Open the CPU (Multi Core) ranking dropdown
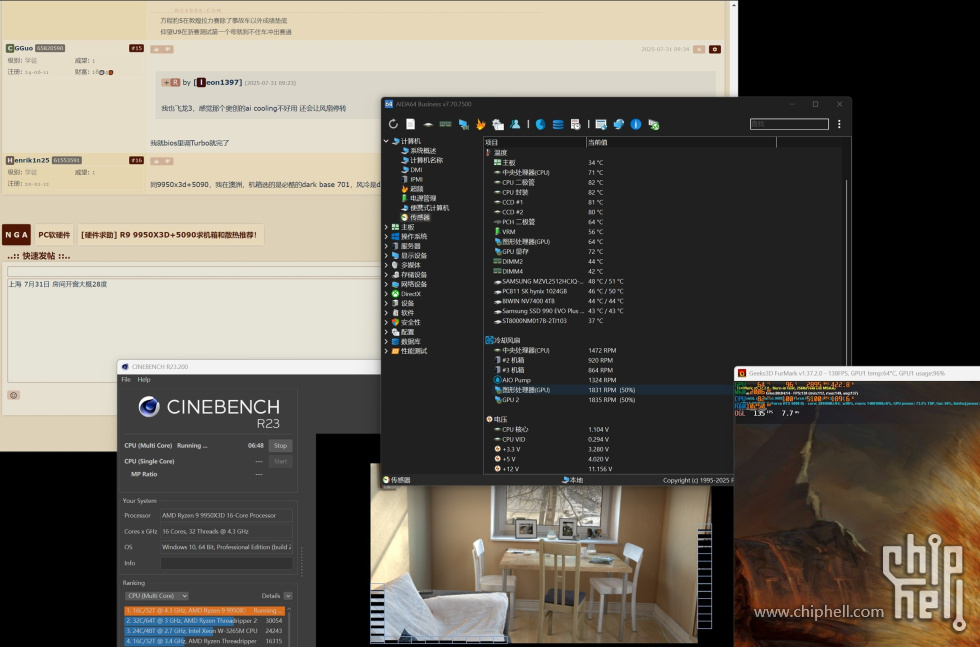Viewport: 980px width, 647px height. click(x=156, y=596)
